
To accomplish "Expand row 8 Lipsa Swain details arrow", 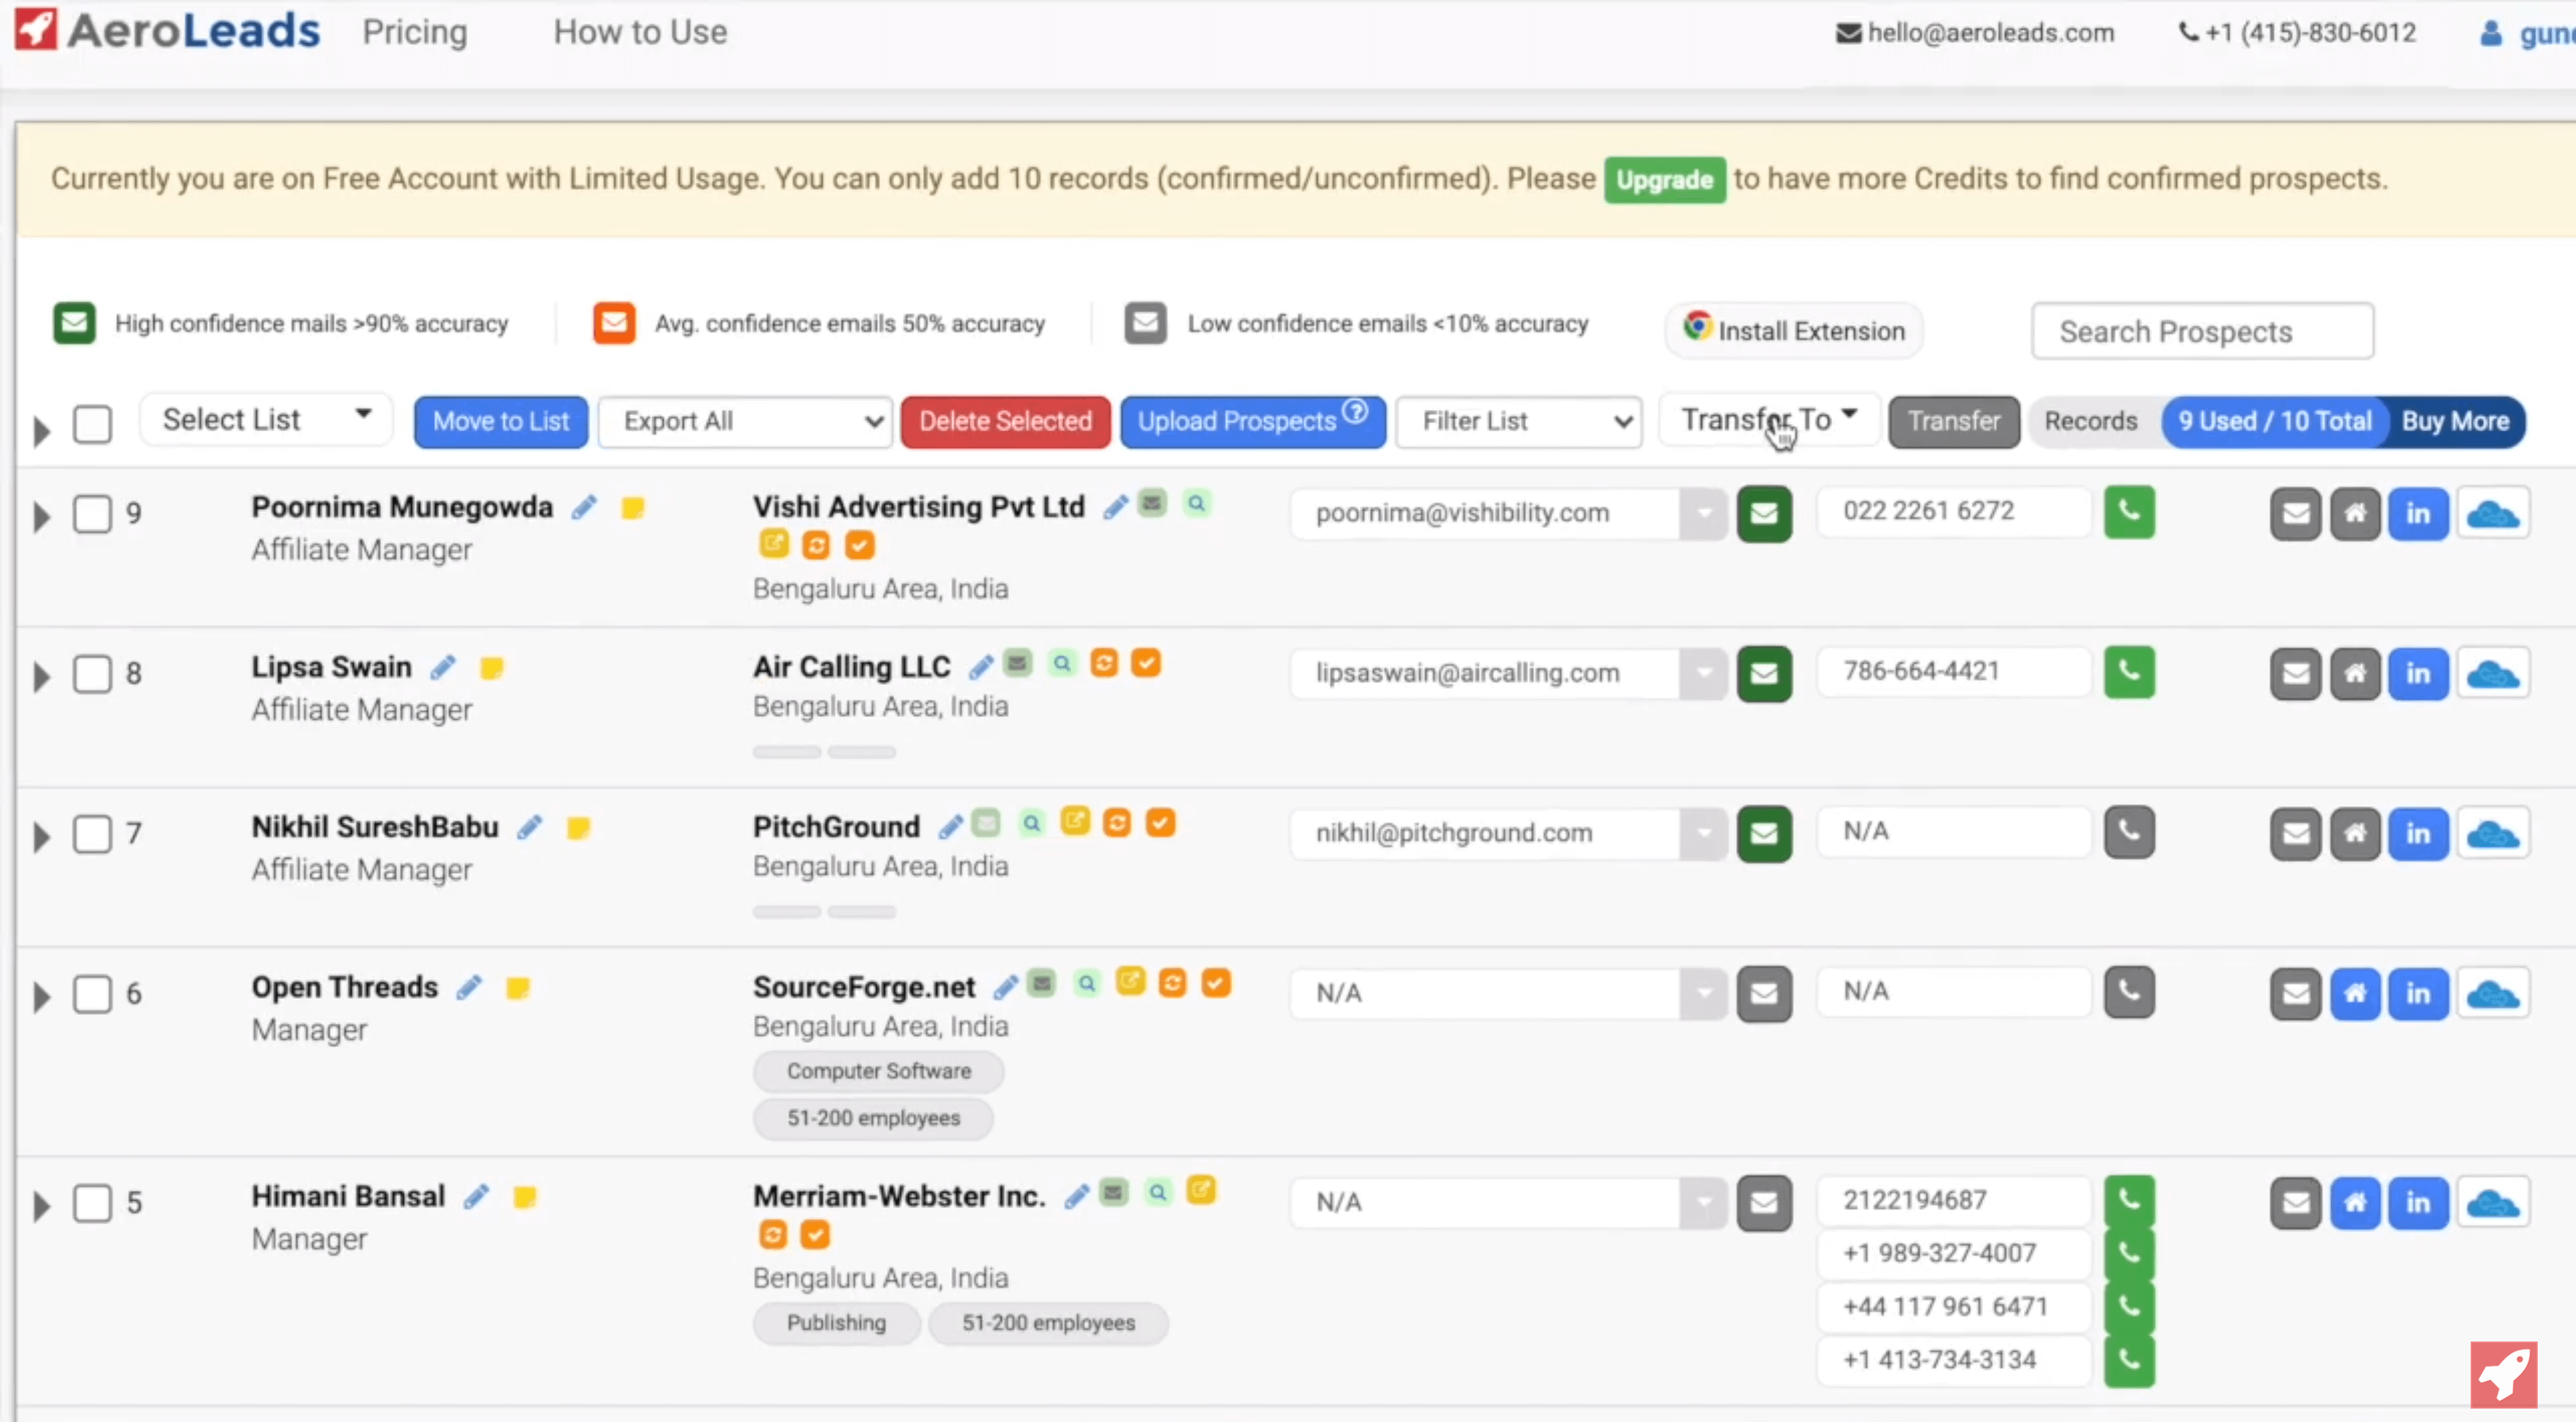I will click(41, 677).
